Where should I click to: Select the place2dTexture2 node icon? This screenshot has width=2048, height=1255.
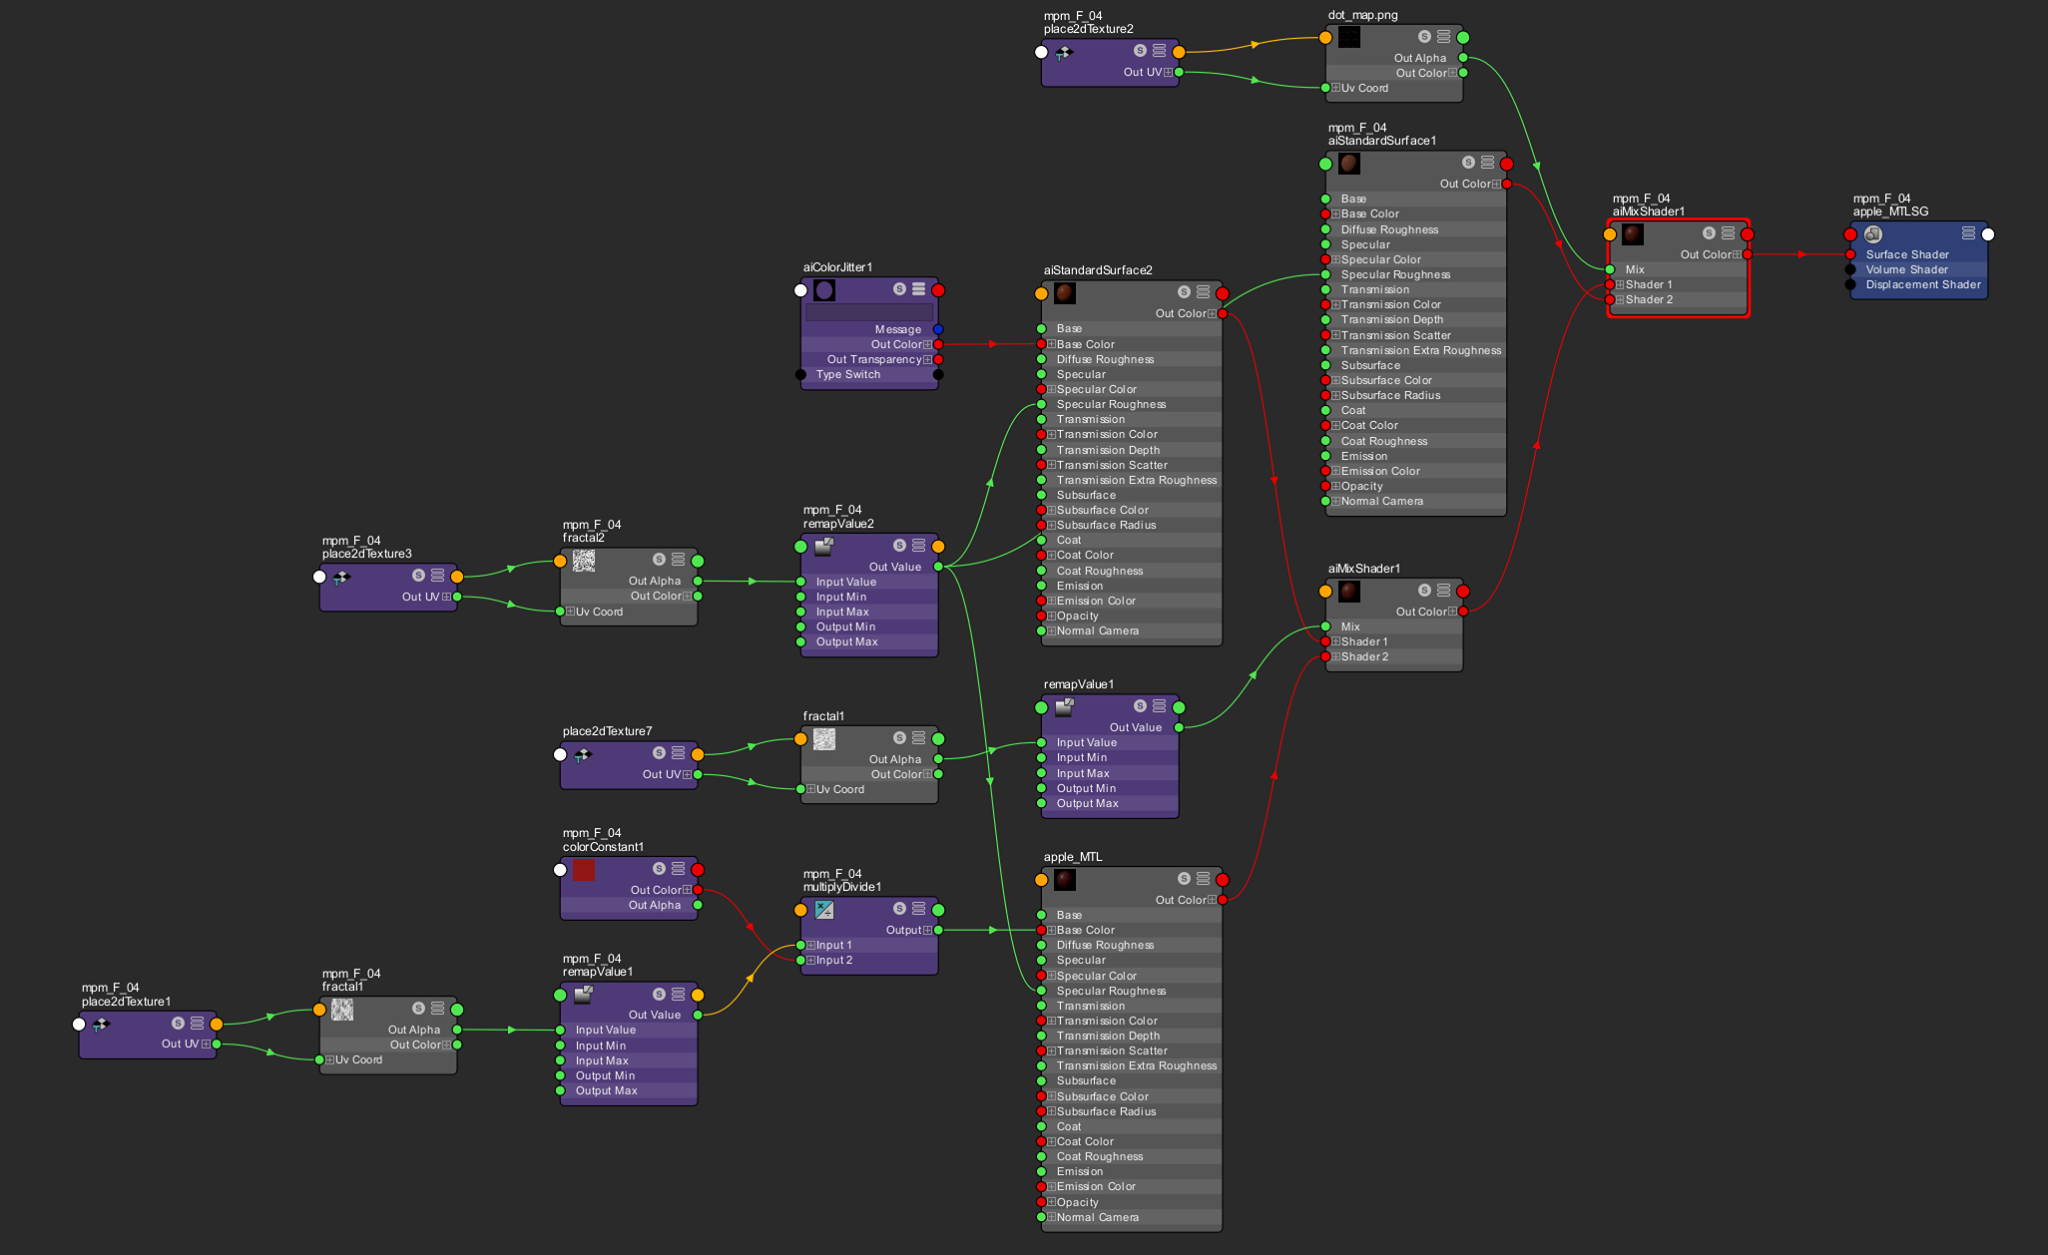pyautogui.click(x=1064, y=52)
